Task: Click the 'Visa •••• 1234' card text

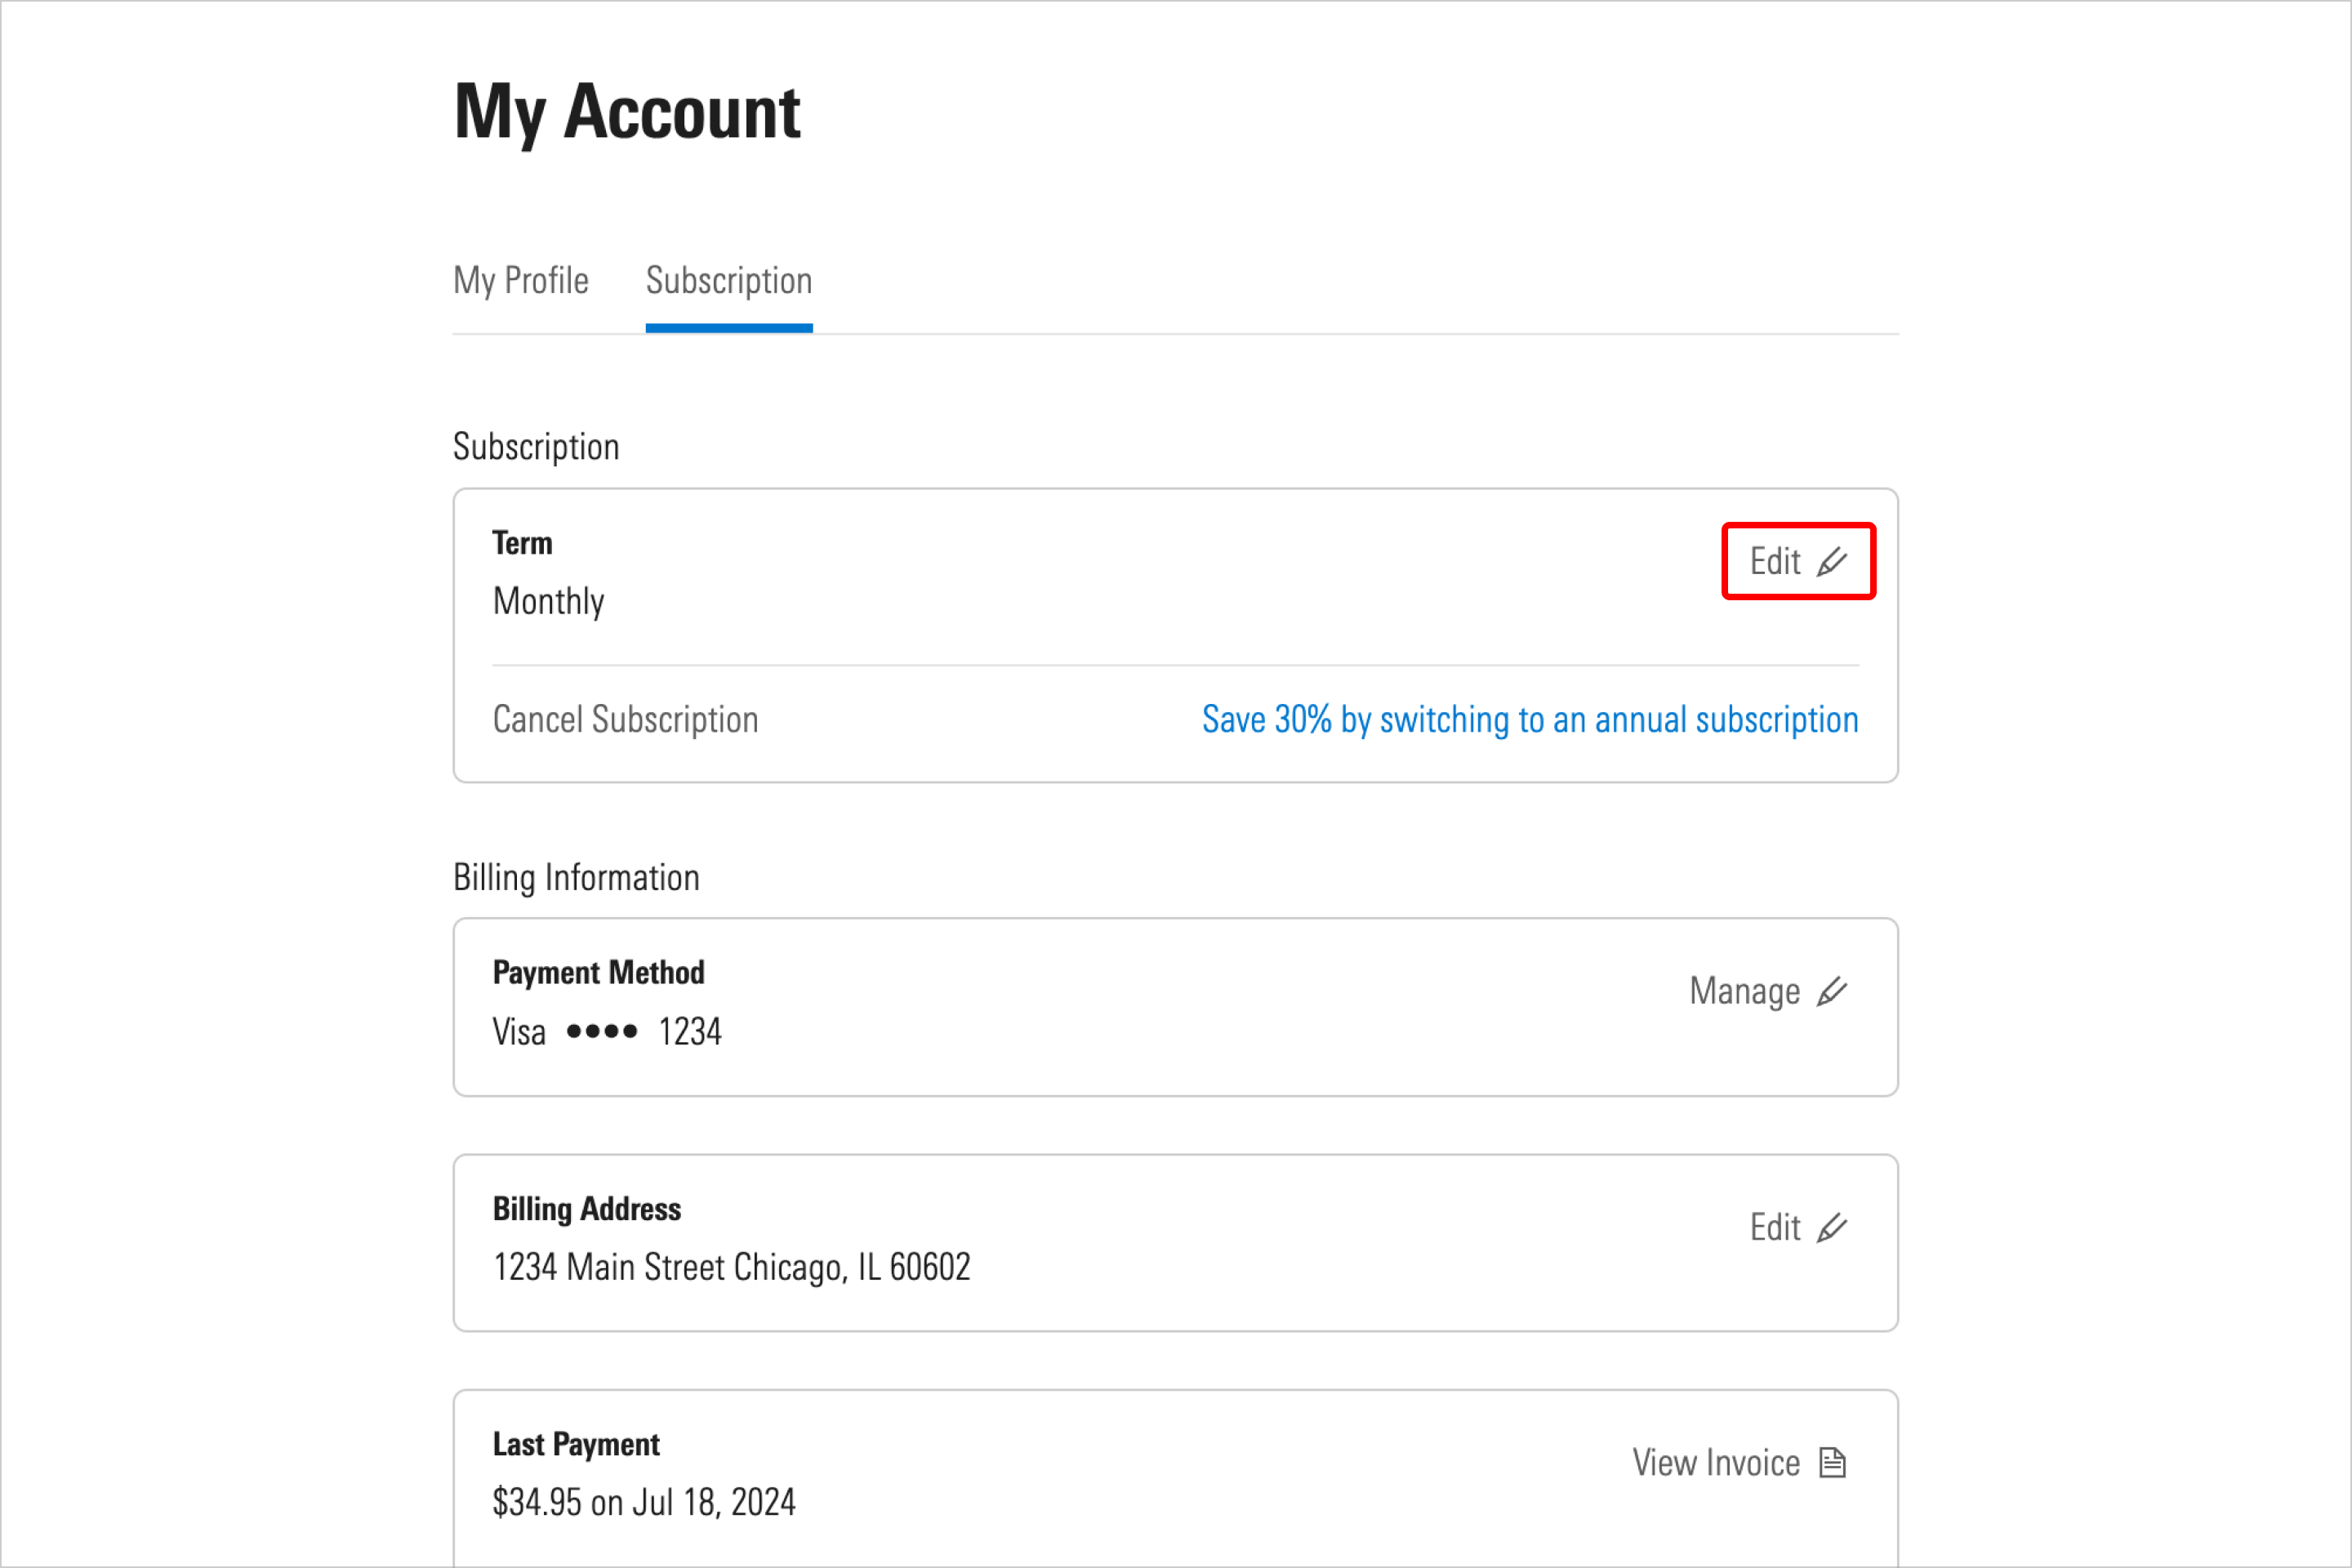Action: click(607, 1032)
